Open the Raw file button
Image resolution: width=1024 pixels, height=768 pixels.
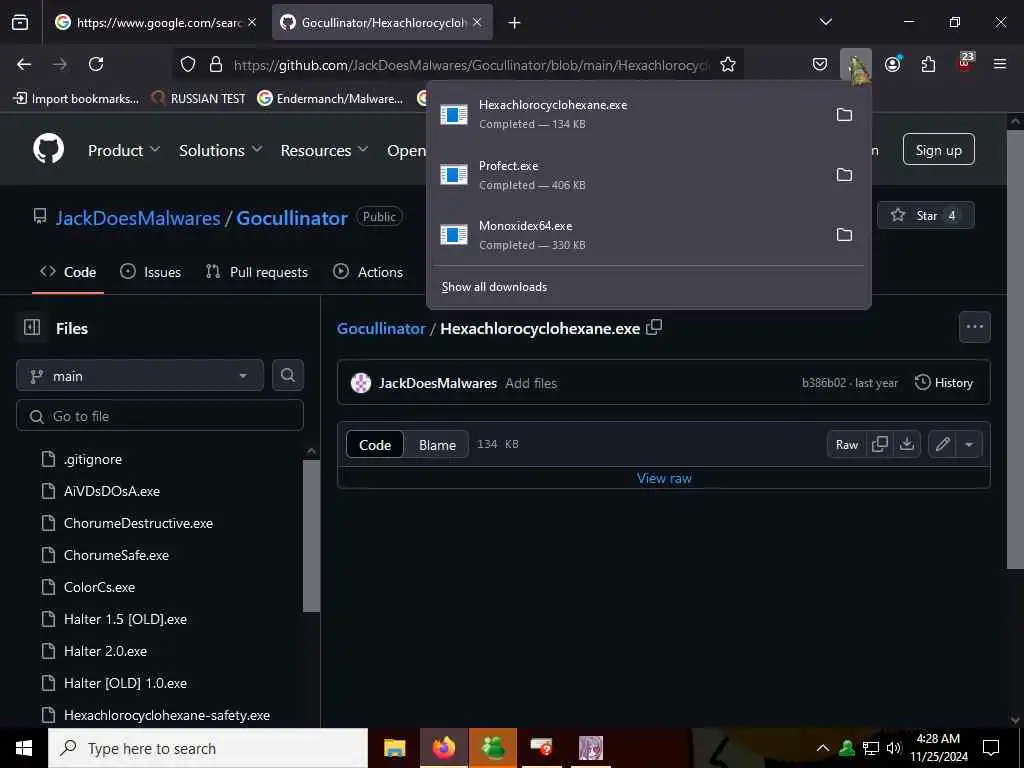point(847,444)
